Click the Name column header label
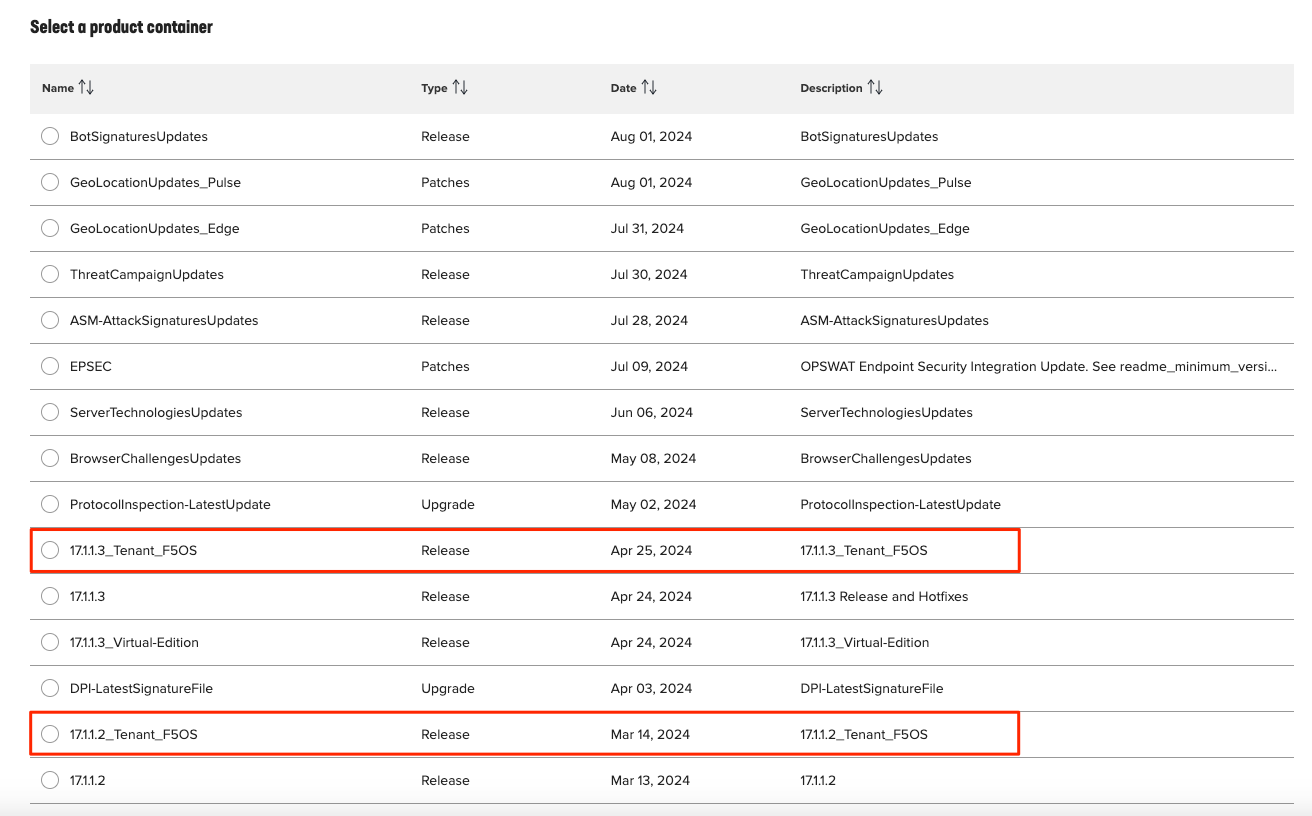The width and height of the screenshot is (1312, 816). coord(58,88)
